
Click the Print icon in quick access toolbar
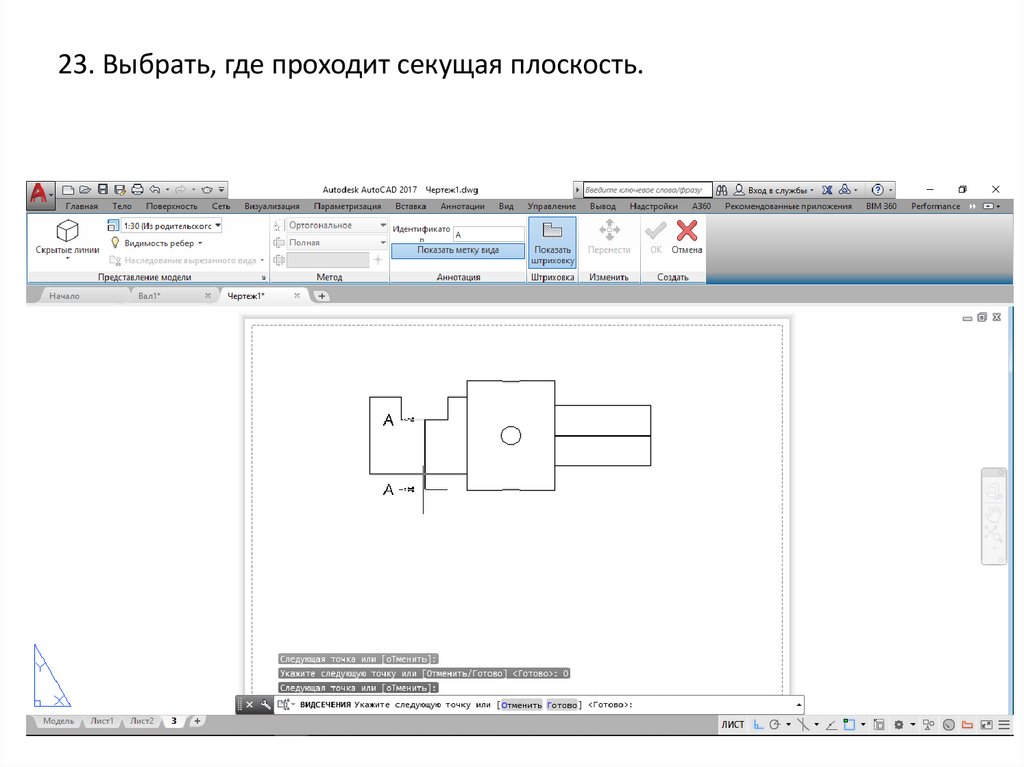[137, 189]
